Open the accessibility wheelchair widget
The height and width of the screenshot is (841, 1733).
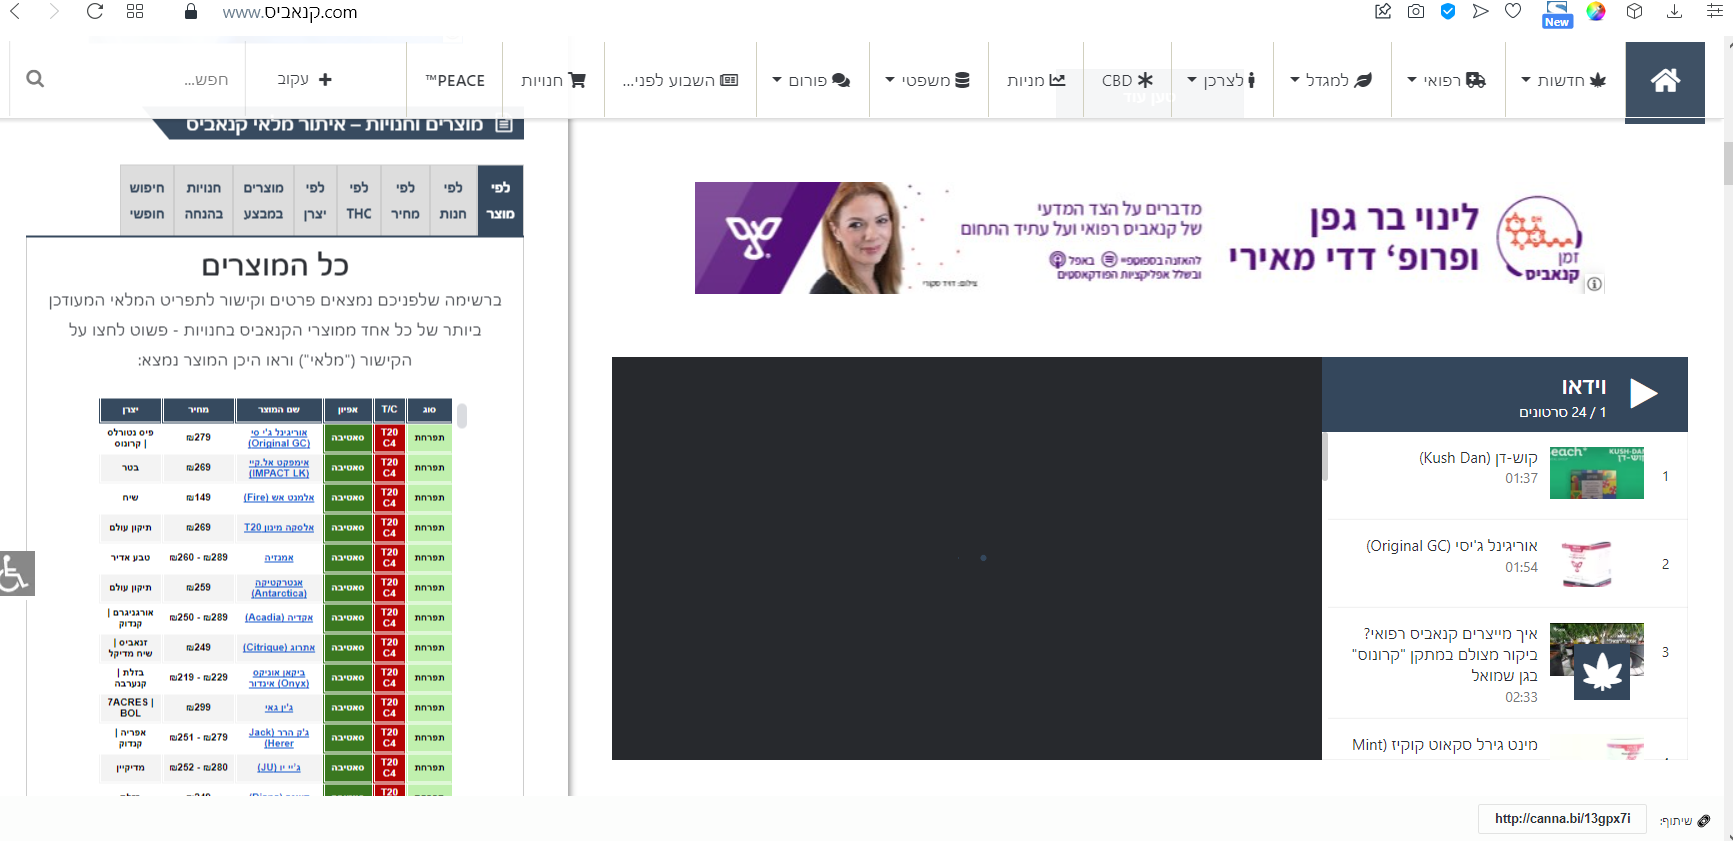16,573
